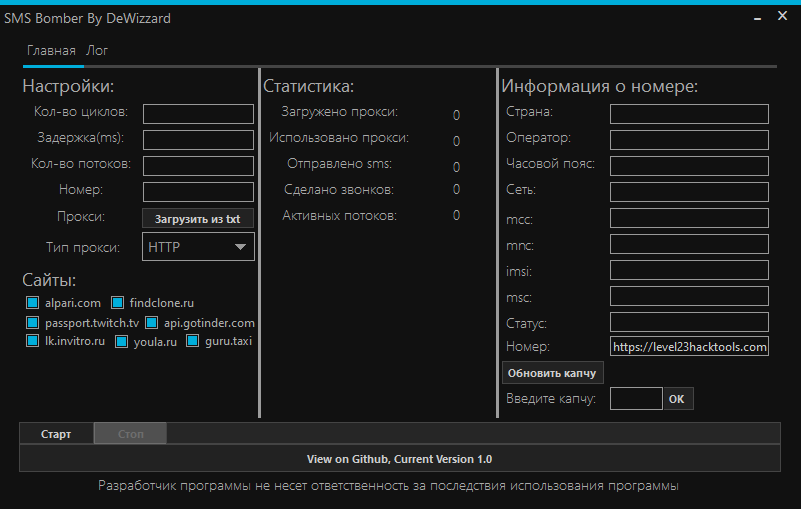The width and height of the screenshot is (801, 509).
Task: Open the Лог tab
Action: [x=97, y=51]
